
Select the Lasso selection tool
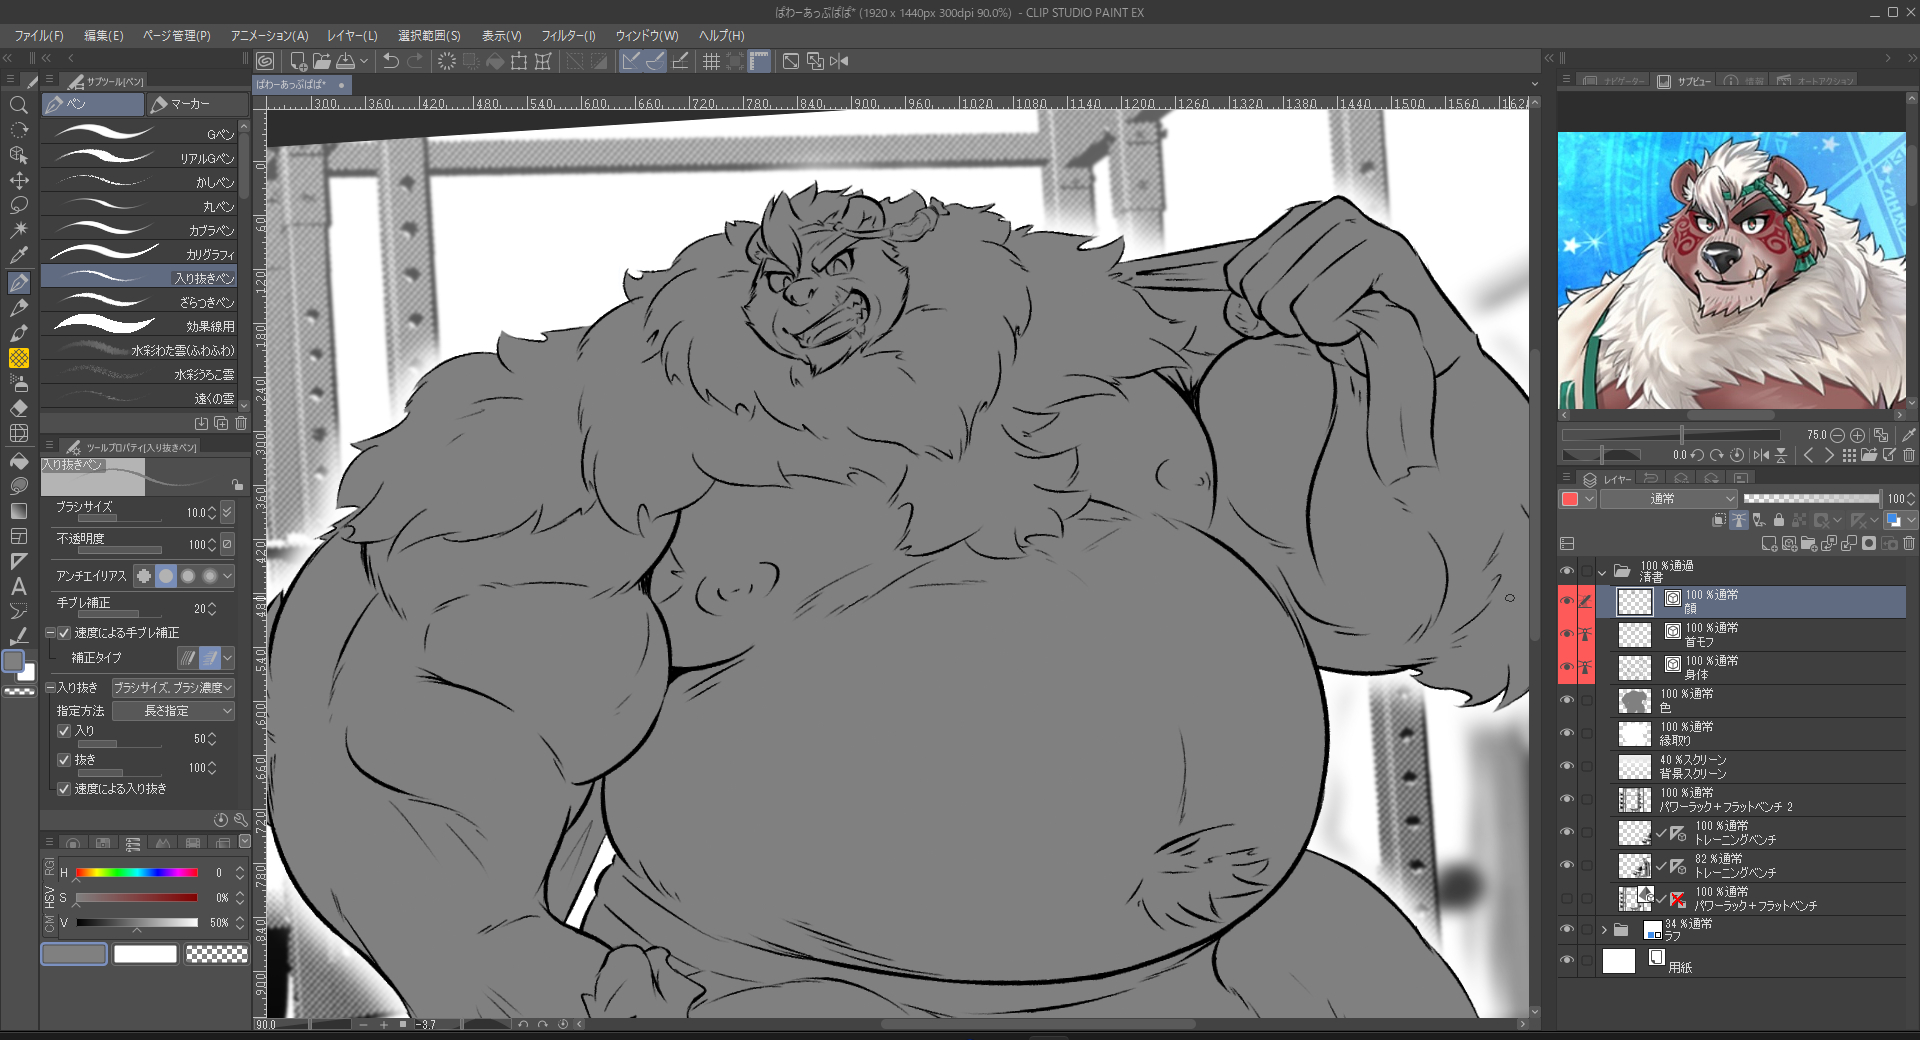point(18,206)
